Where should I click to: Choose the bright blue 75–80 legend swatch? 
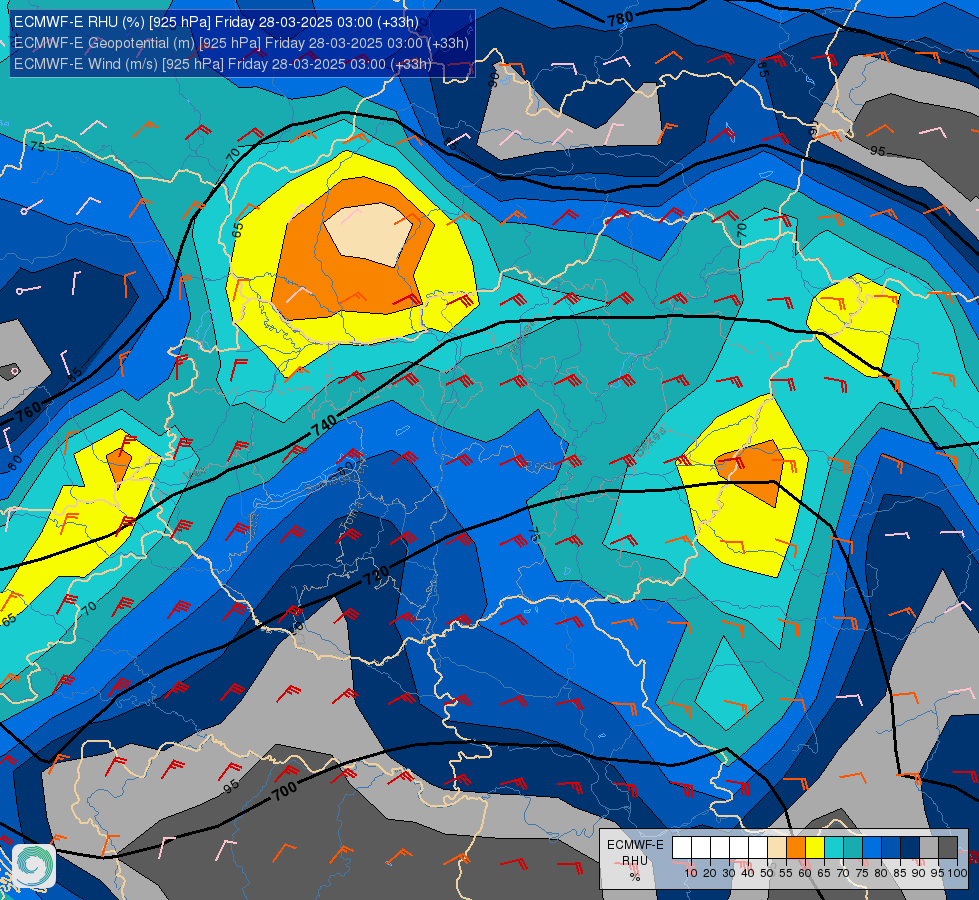tap(872, 848)
